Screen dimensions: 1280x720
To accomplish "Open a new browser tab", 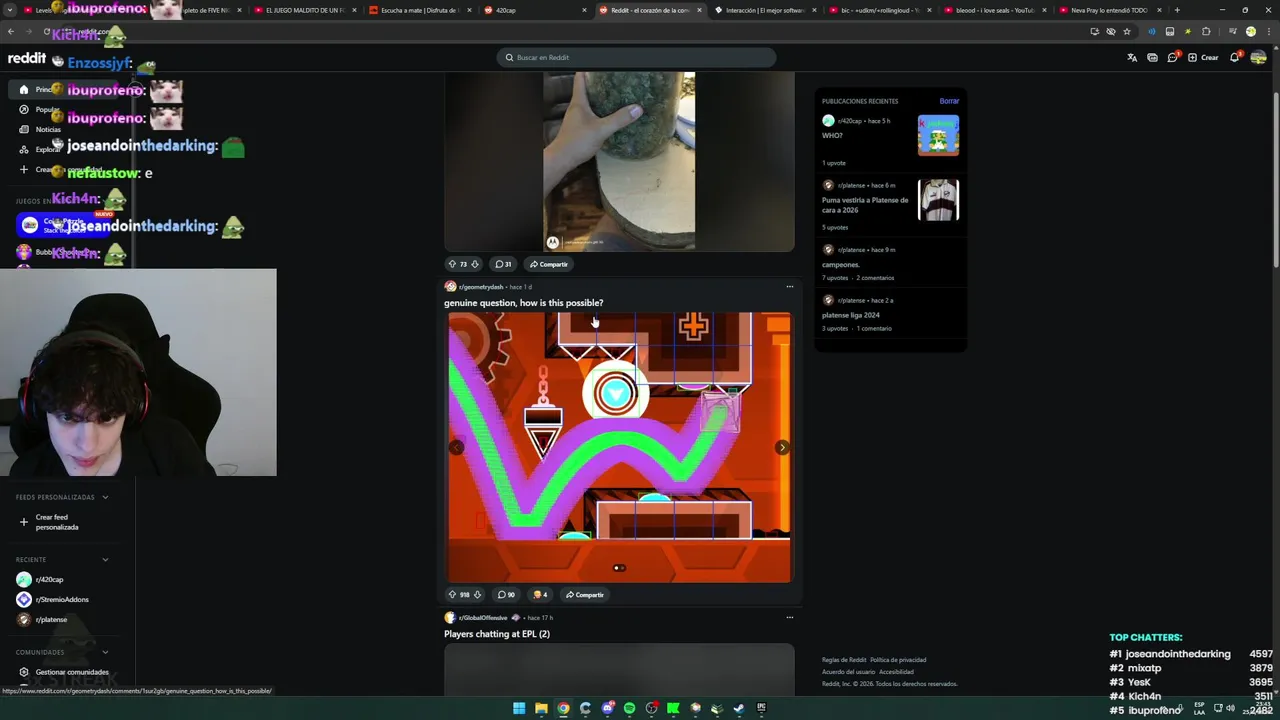I will click(1177, 10).
